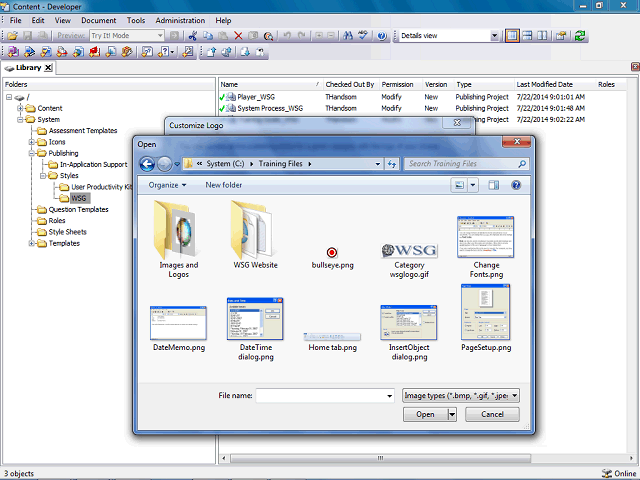Open the Image types filter dropdown

[515, 396]
